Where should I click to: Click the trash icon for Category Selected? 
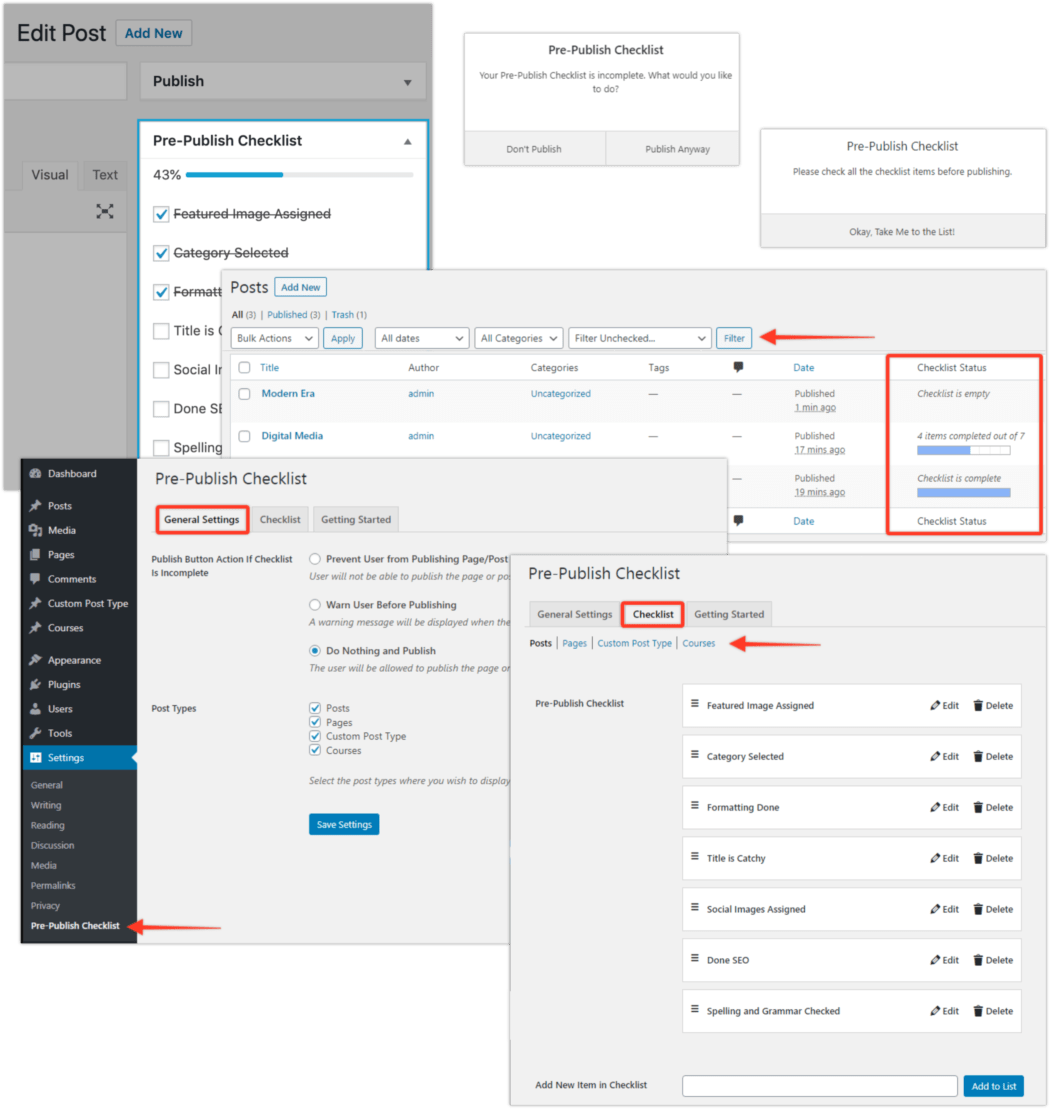[978, 756]
